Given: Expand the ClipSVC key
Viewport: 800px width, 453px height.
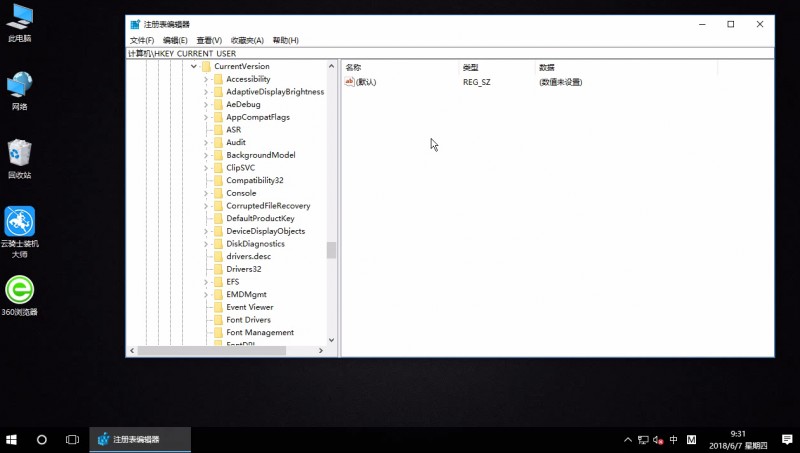Looking at the screenshot, I should (x=206, y=168).
